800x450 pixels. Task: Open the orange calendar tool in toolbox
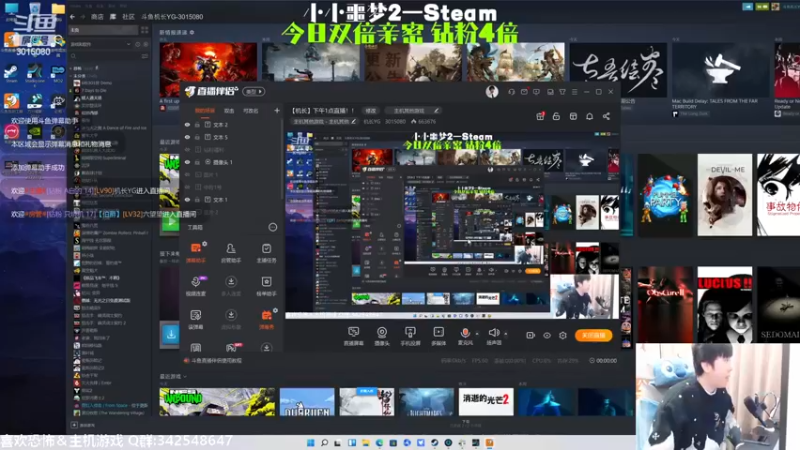[266, 319]
